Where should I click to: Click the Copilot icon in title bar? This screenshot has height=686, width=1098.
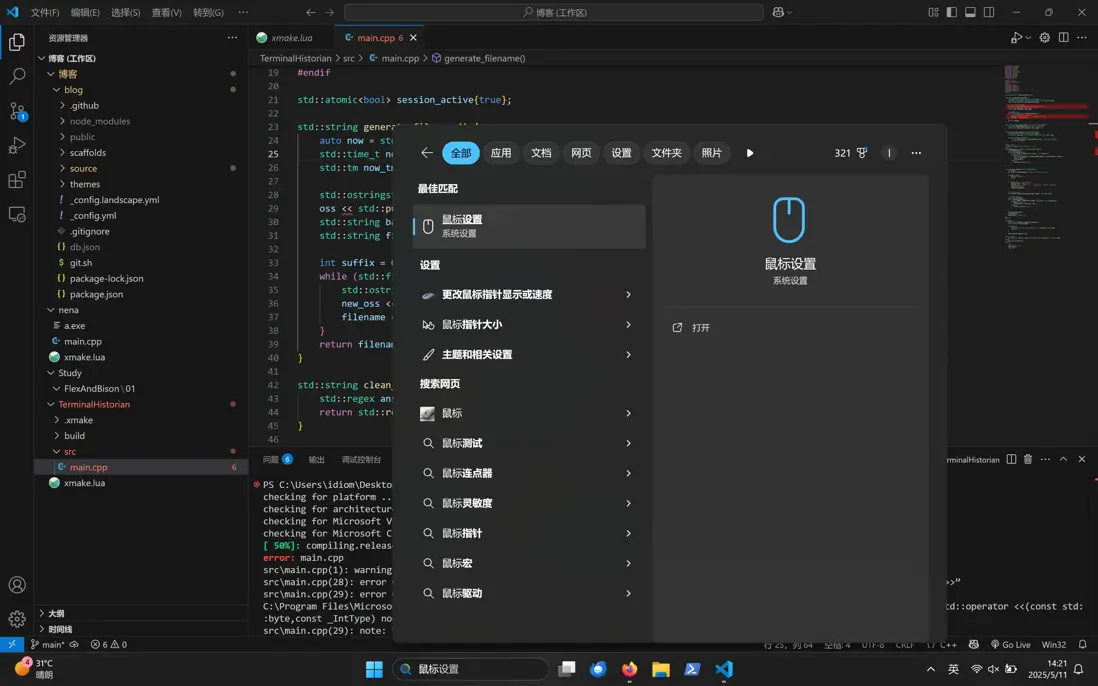(778, 12)
